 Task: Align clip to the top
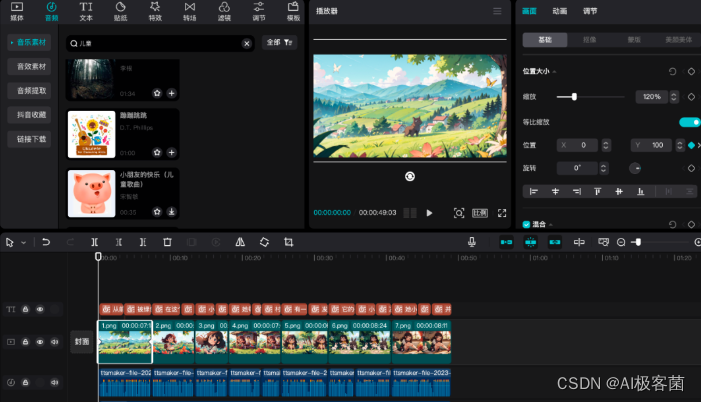pos(597,191)
